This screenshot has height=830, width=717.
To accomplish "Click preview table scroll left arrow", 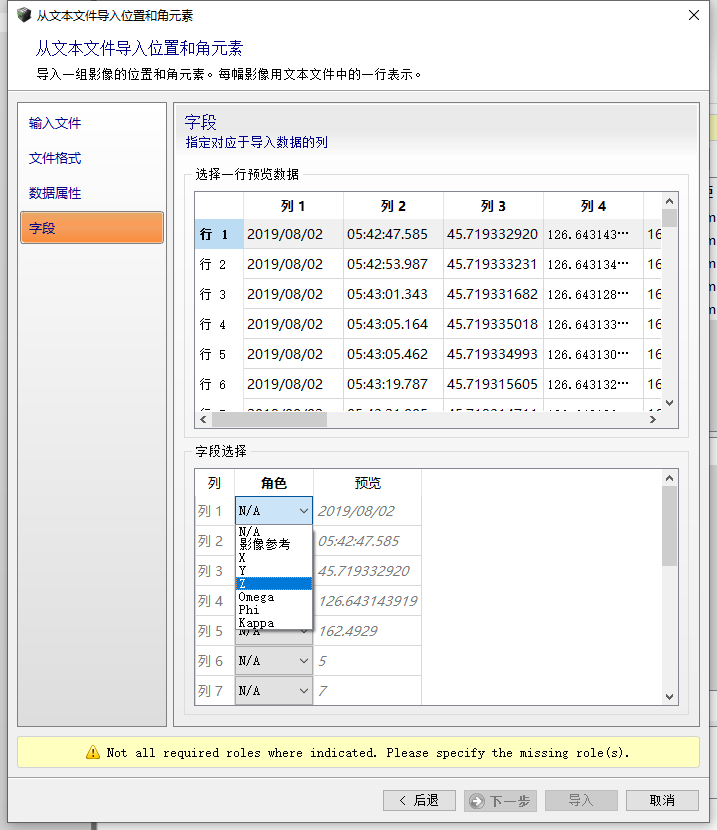I will (x=203, y=419).
